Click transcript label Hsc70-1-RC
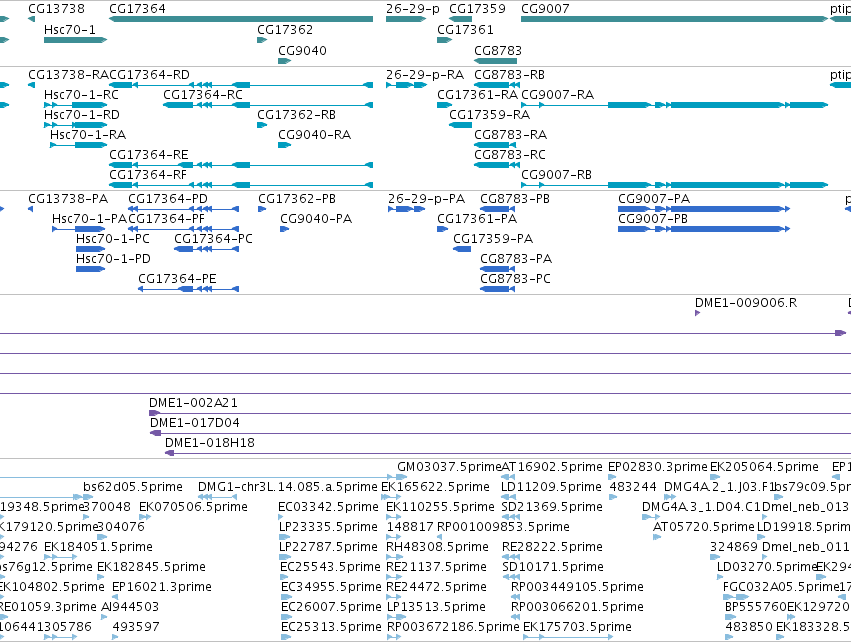The width and height of the screenshot is (851, 642). pos(81,94)
